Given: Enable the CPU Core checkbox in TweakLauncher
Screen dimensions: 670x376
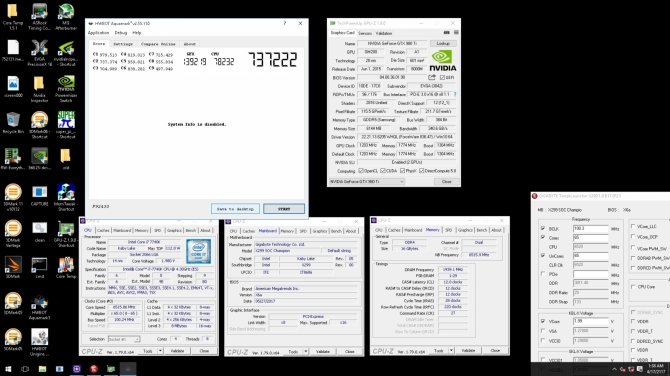Looking at the screenshot, I should 633,287.
